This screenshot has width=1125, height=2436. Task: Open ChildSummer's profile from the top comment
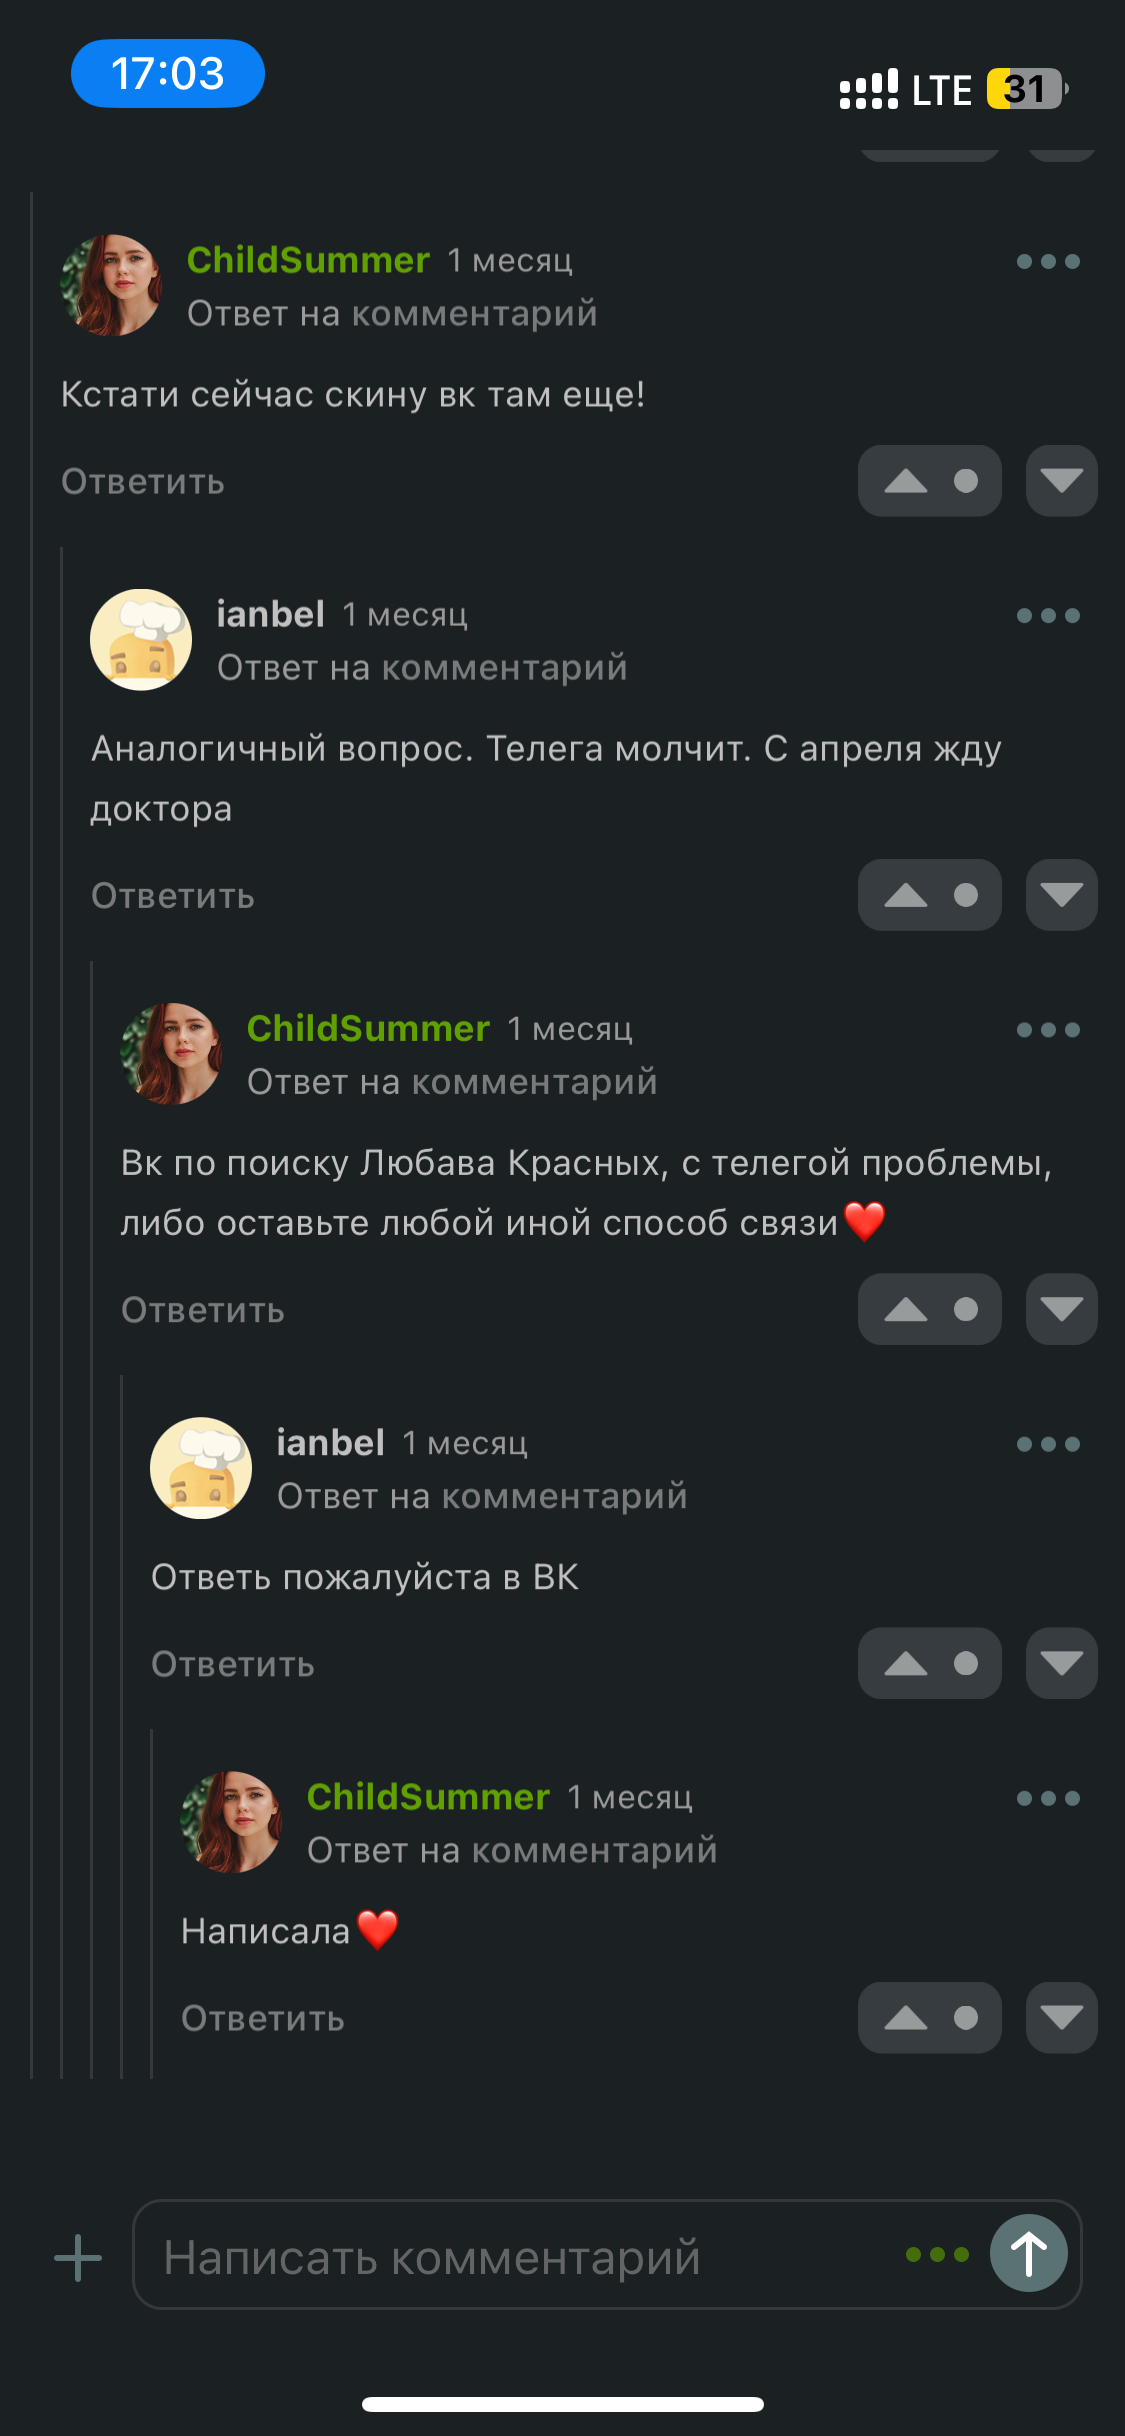(x=308, y=260)
